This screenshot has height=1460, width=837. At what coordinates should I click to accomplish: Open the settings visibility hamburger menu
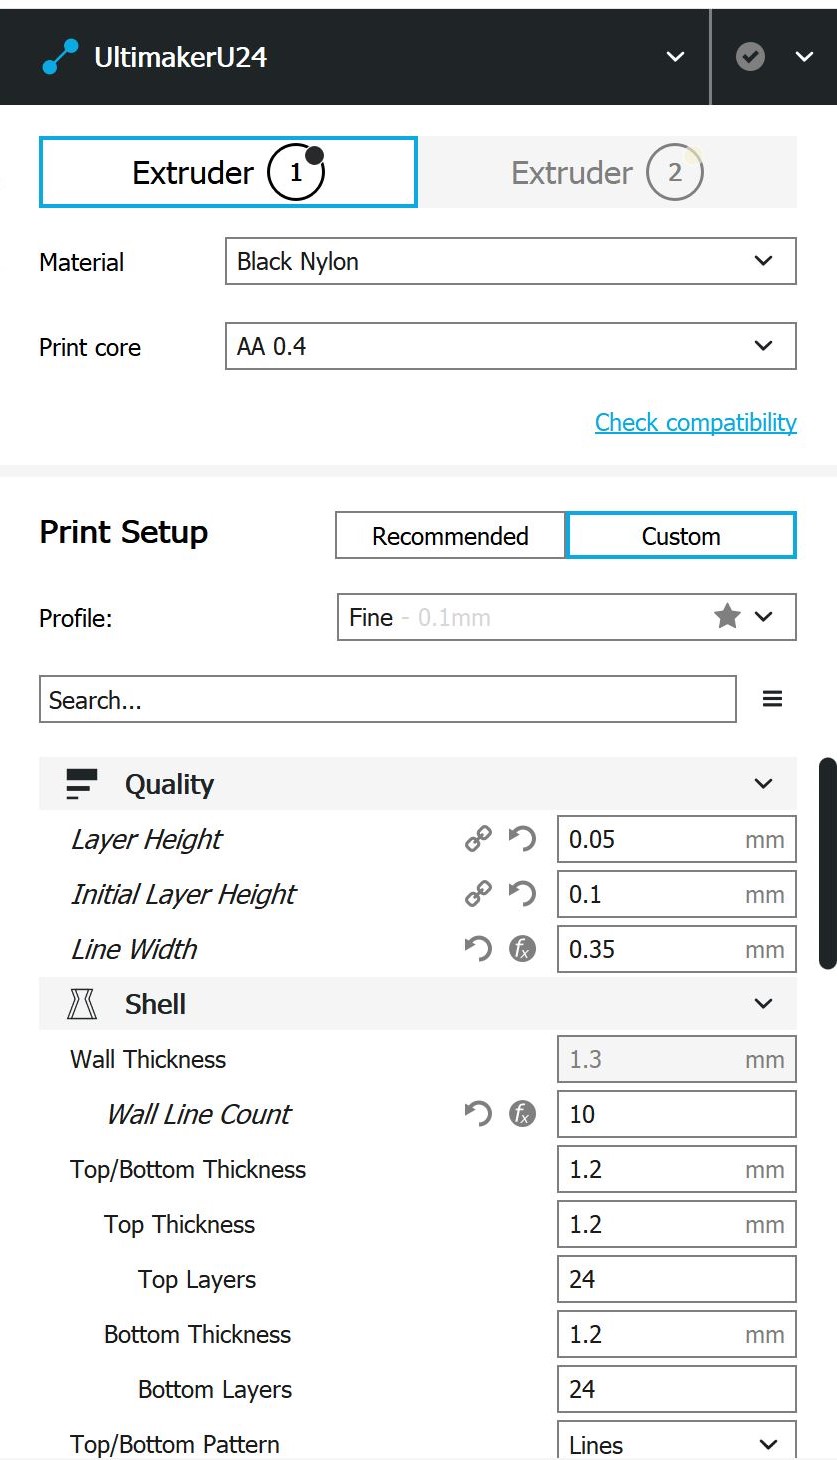click(772, 699)
